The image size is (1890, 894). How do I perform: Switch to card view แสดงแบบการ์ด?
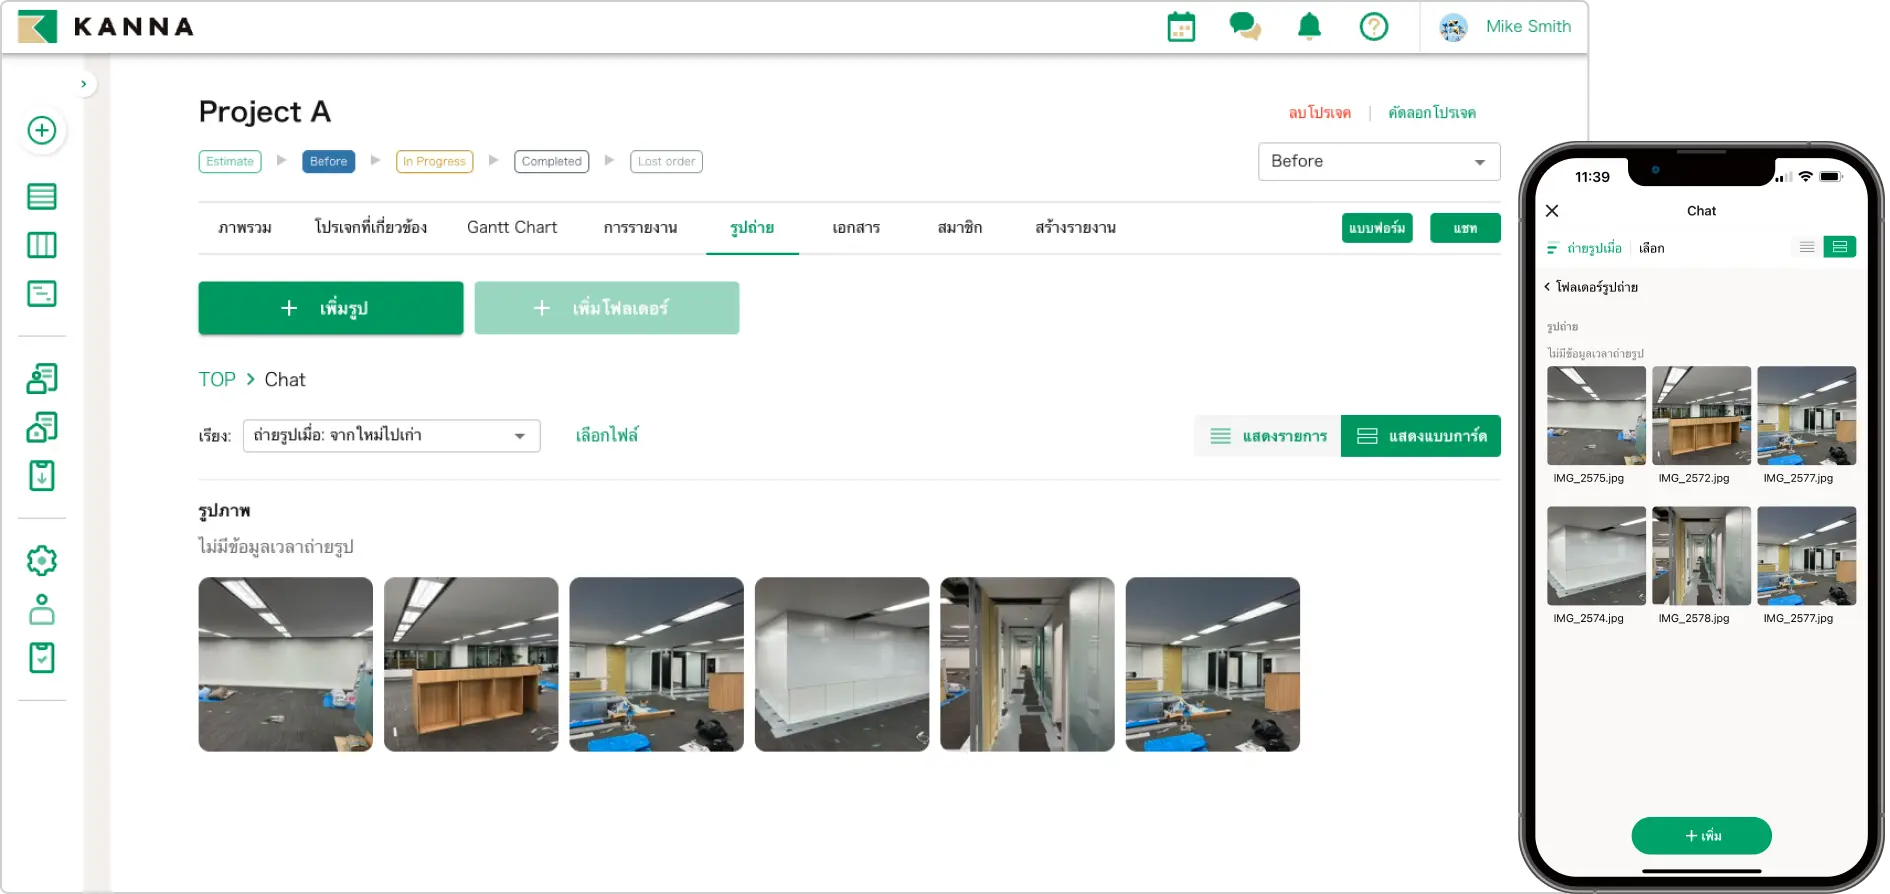pyautogui.click(x=1420, y=436)
